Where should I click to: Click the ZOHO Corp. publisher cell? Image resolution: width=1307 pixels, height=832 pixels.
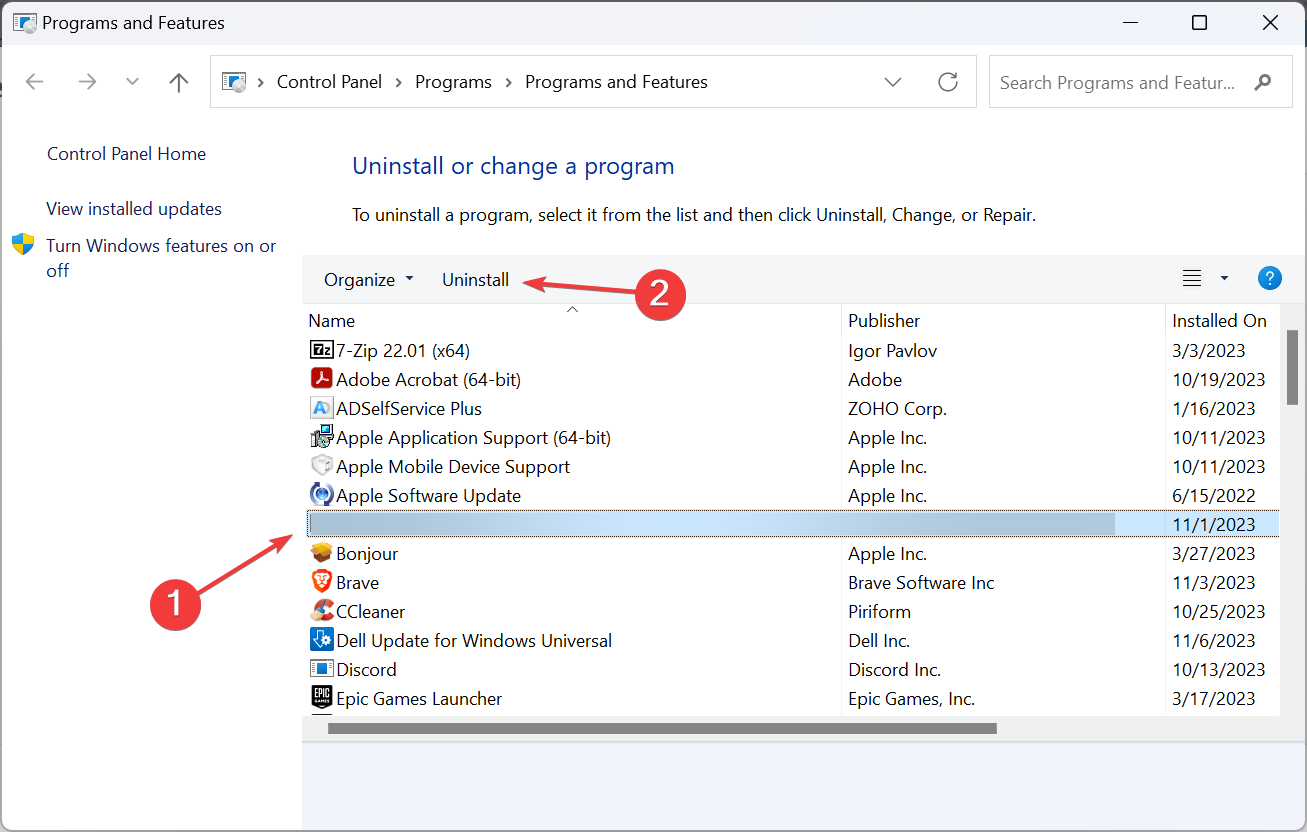tap(897, 408)
